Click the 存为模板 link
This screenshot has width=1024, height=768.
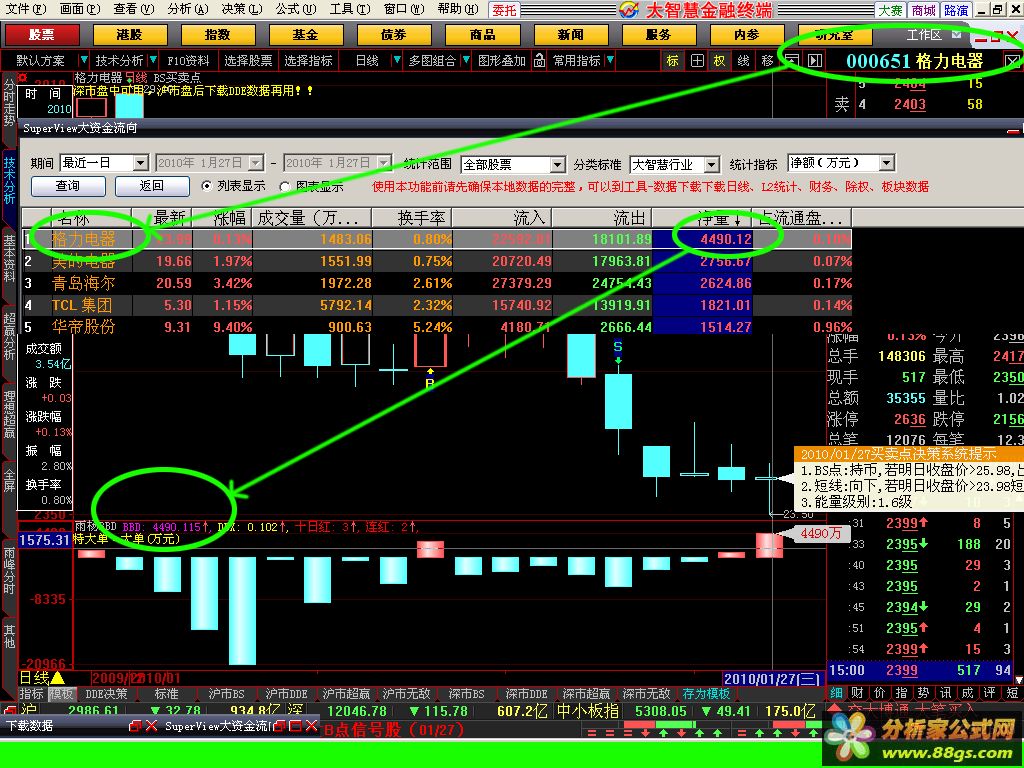point(706,694)
